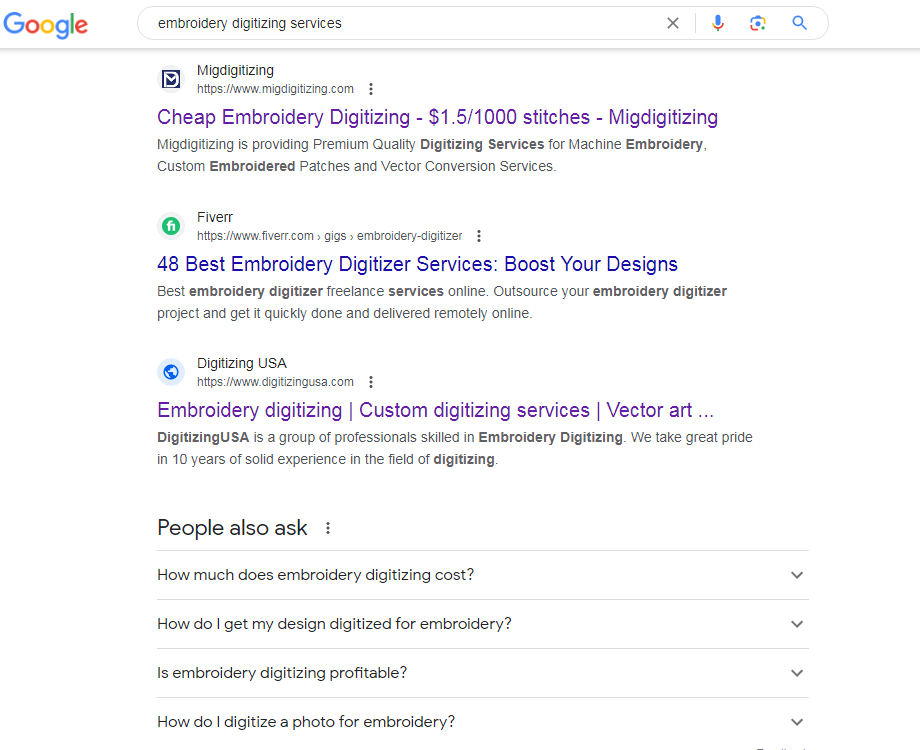Expand "Is embroidery digitizing profitable?" question

tap(797, 673)
